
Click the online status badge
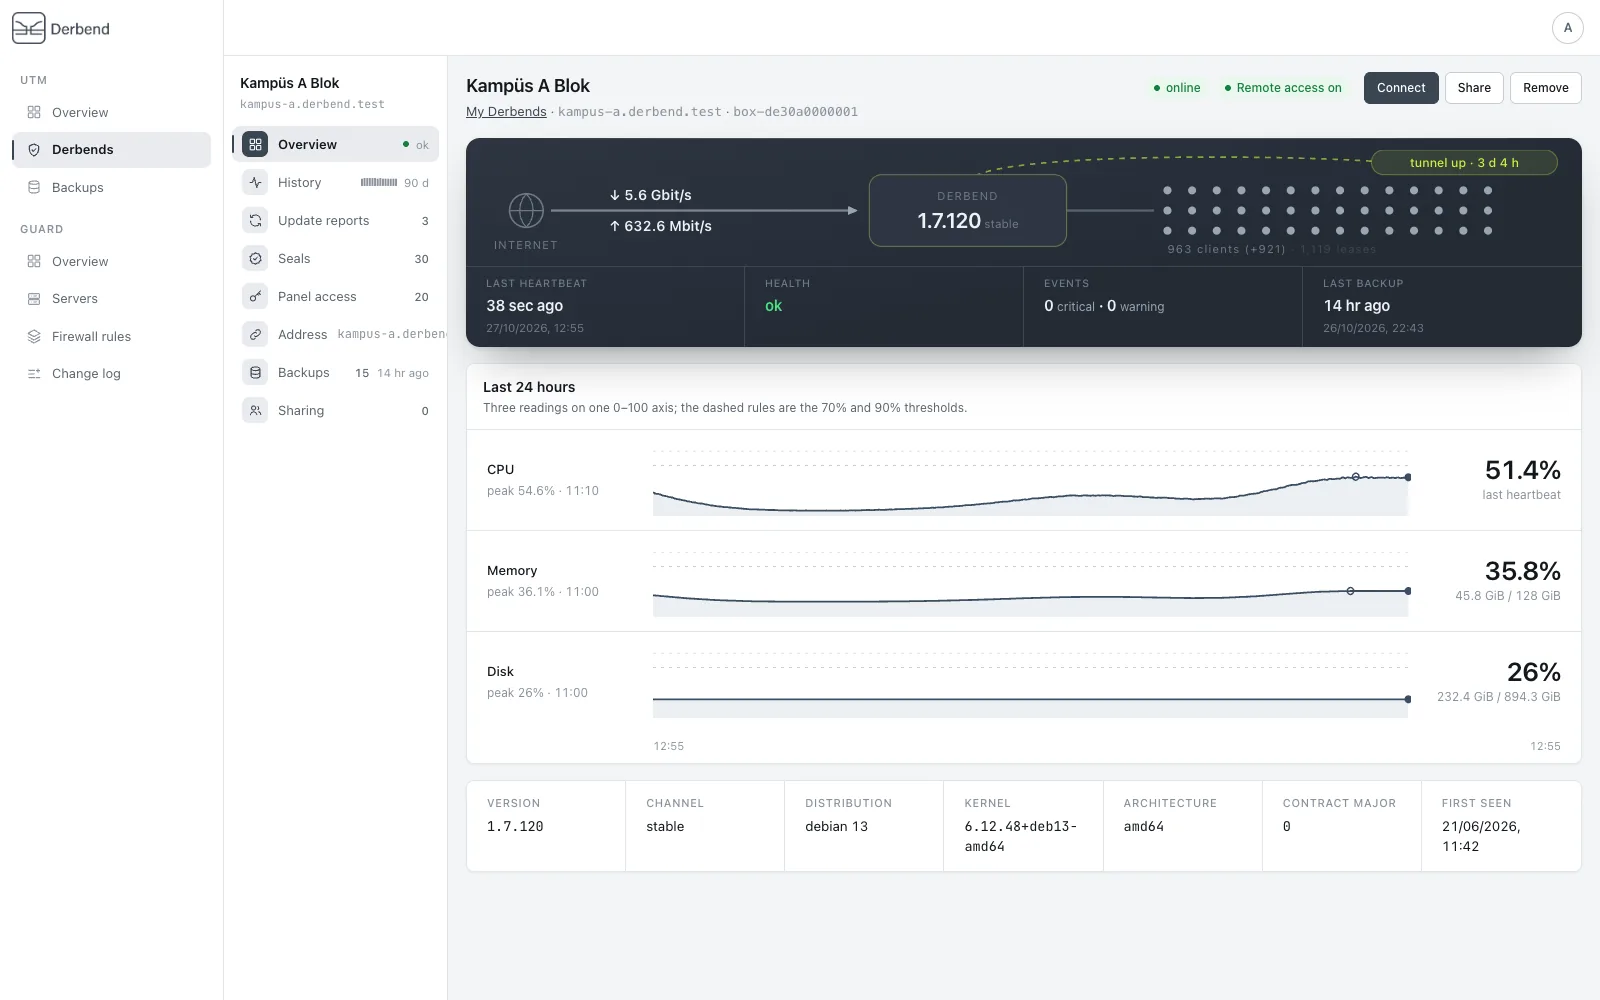pos(1177,88)
